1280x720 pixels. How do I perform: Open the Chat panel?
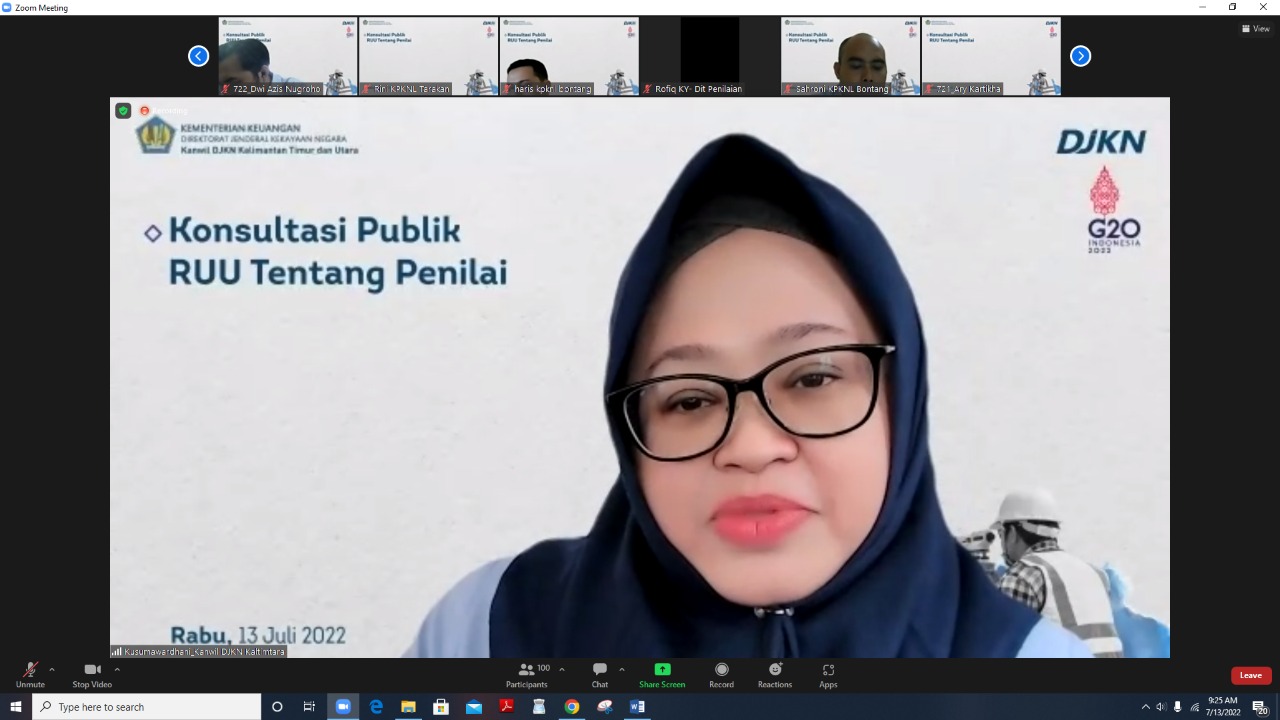[x=599, y=674]
